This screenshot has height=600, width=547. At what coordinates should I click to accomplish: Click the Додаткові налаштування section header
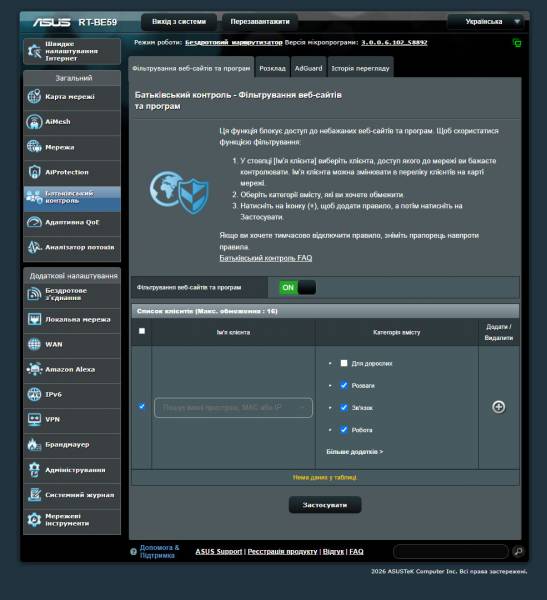pyautogui.click(x=74, y=276)
